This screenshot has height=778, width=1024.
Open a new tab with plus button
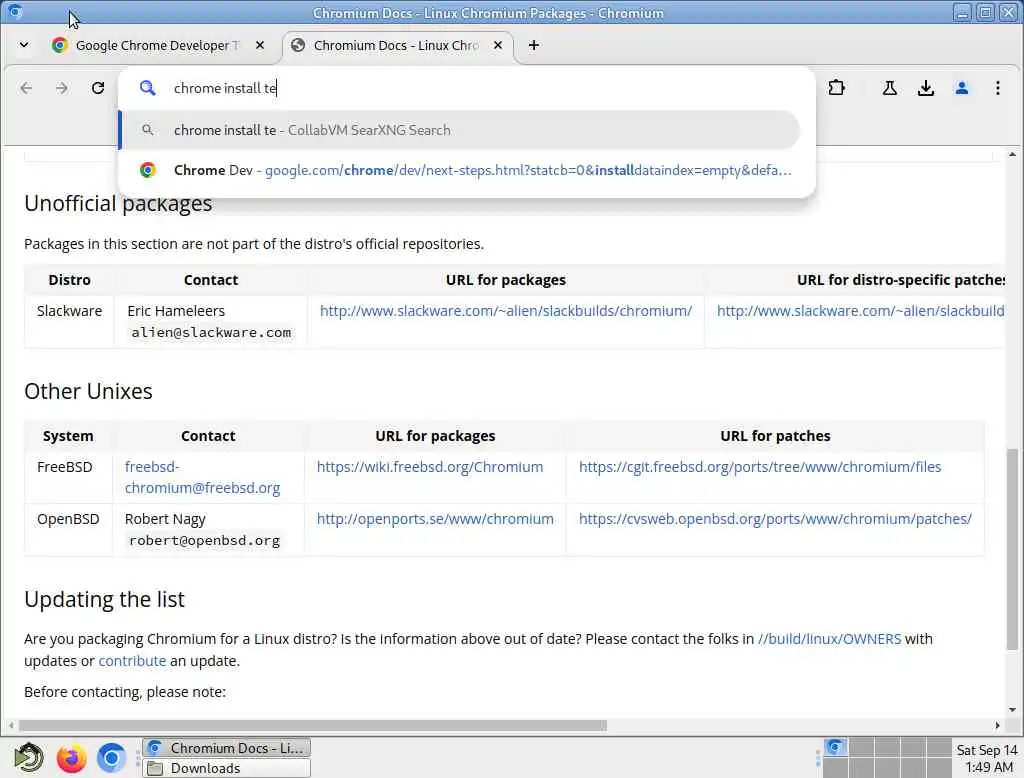(x=534, y=45)
